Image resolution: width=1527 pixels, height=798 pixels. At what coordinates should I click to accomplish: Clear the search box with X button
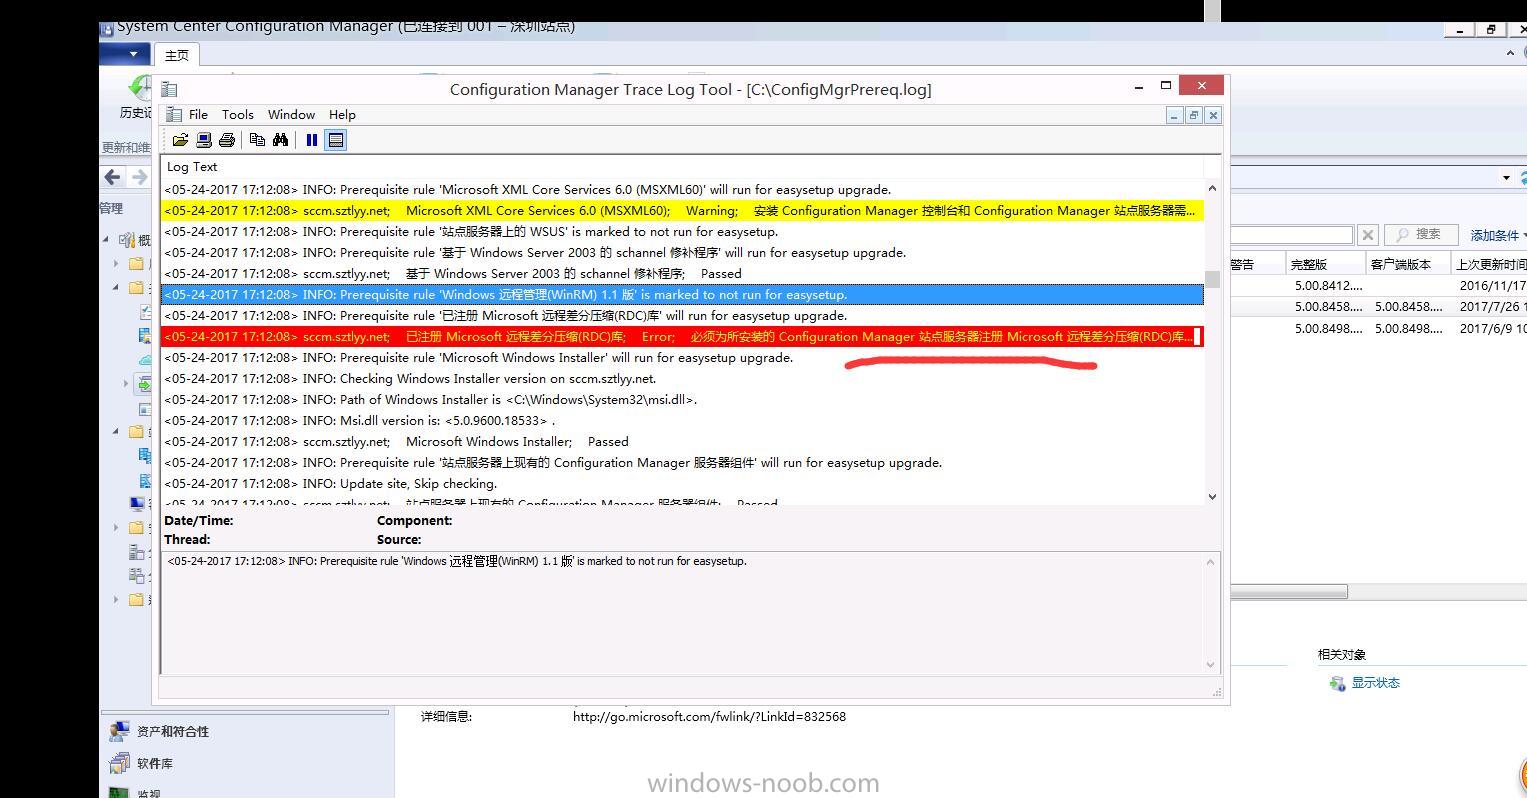click(1368, 235)
